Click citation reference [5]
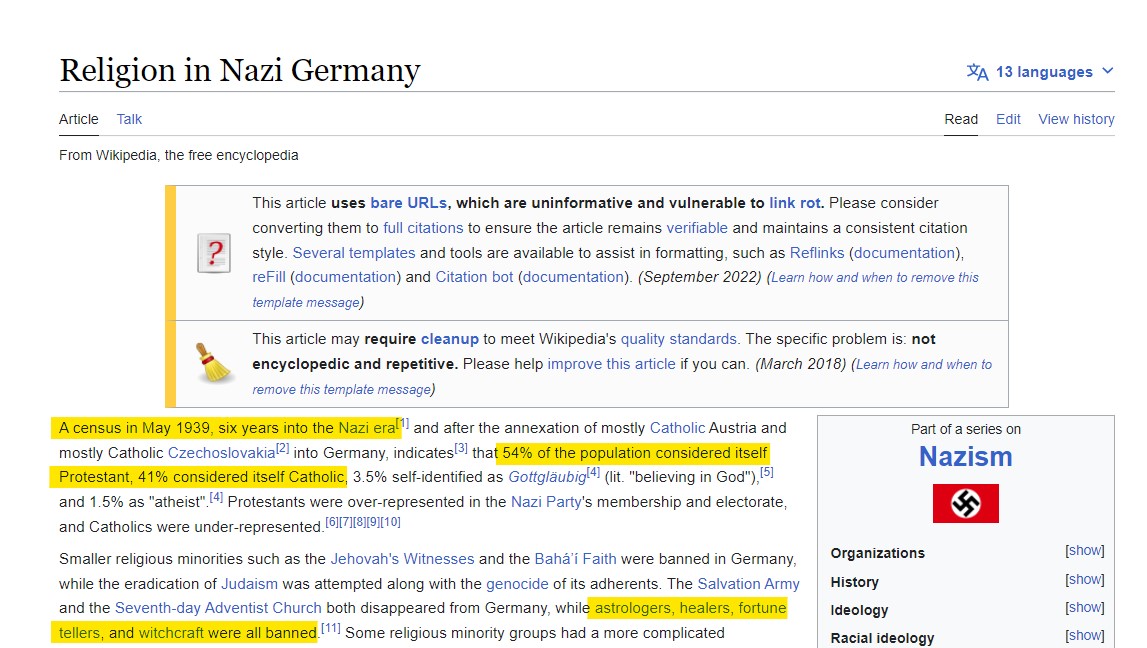1147x648 pixels. click(x=767, y=472)
